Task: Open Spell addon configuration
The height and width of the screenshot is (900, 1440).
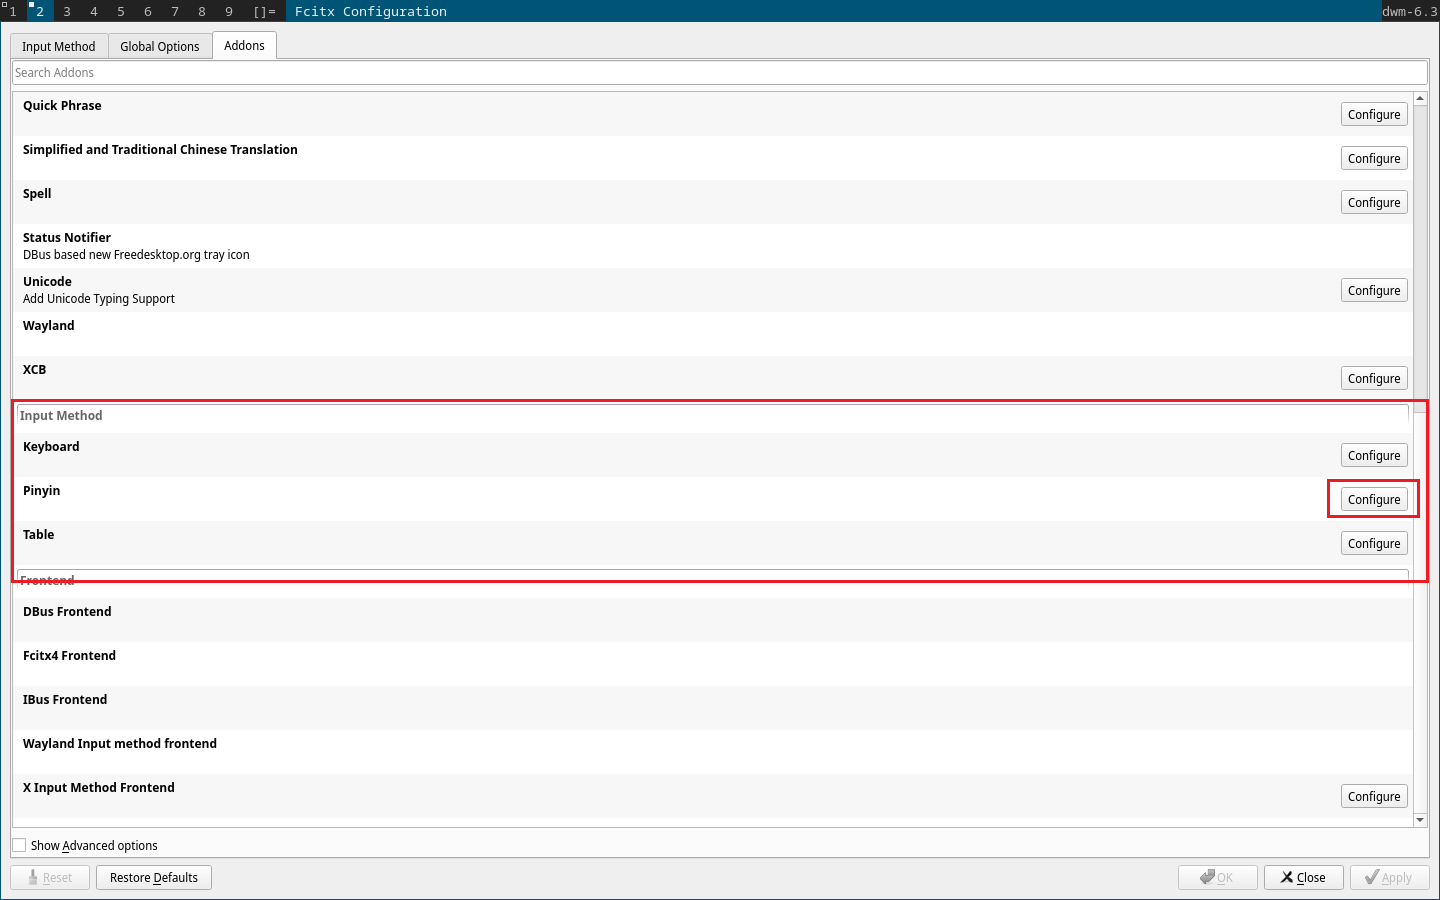Action: click(1374, 203)
